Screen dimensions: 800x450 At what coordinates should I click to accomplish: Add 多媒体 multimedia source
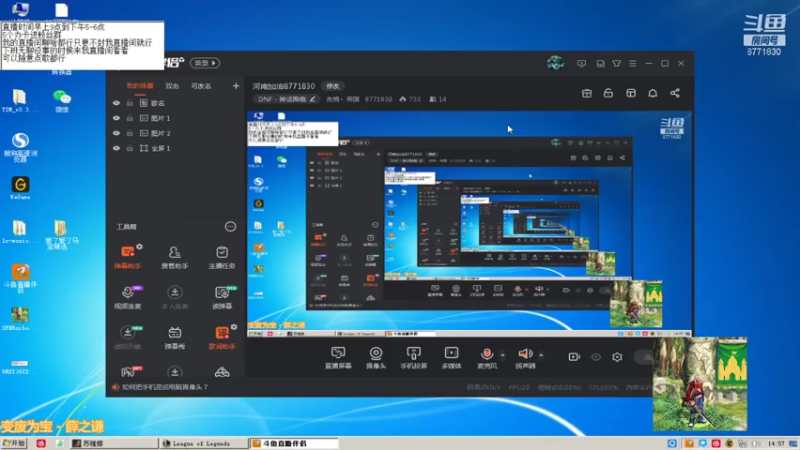click(x=452, y=357)
